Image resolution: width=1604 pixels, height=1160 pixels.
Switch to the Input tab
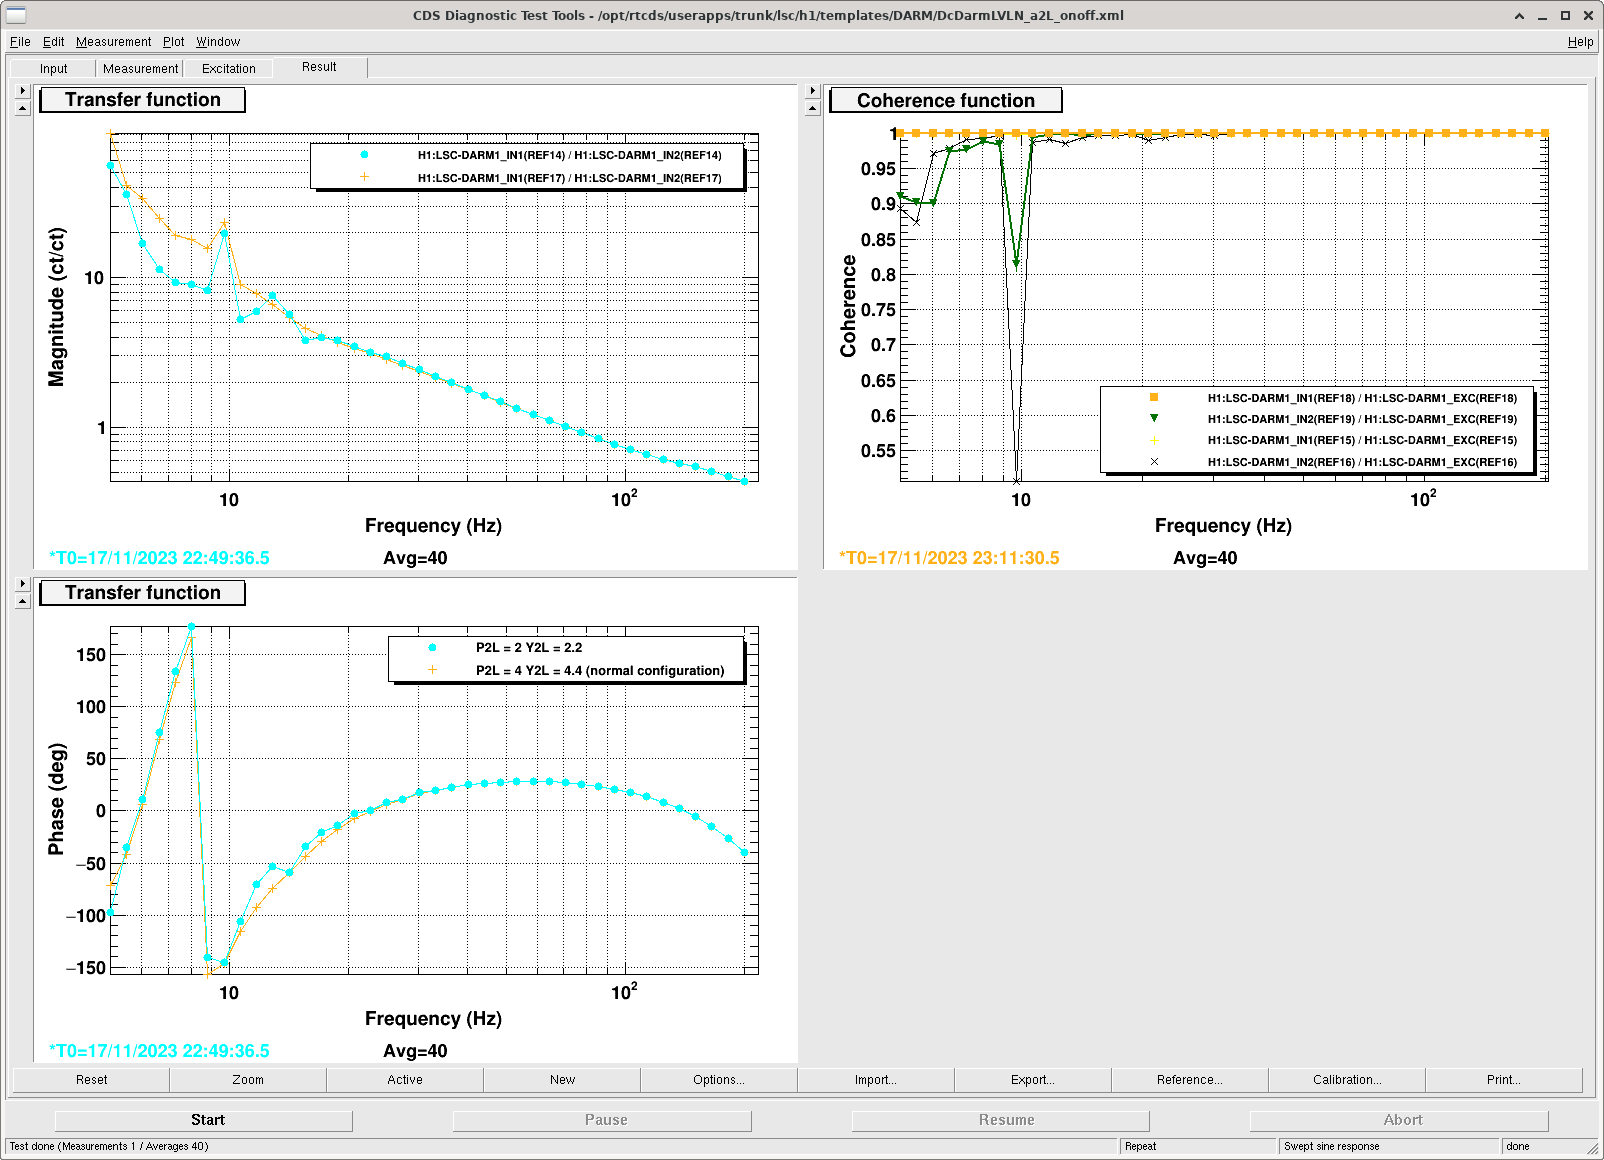click(54, 69)
